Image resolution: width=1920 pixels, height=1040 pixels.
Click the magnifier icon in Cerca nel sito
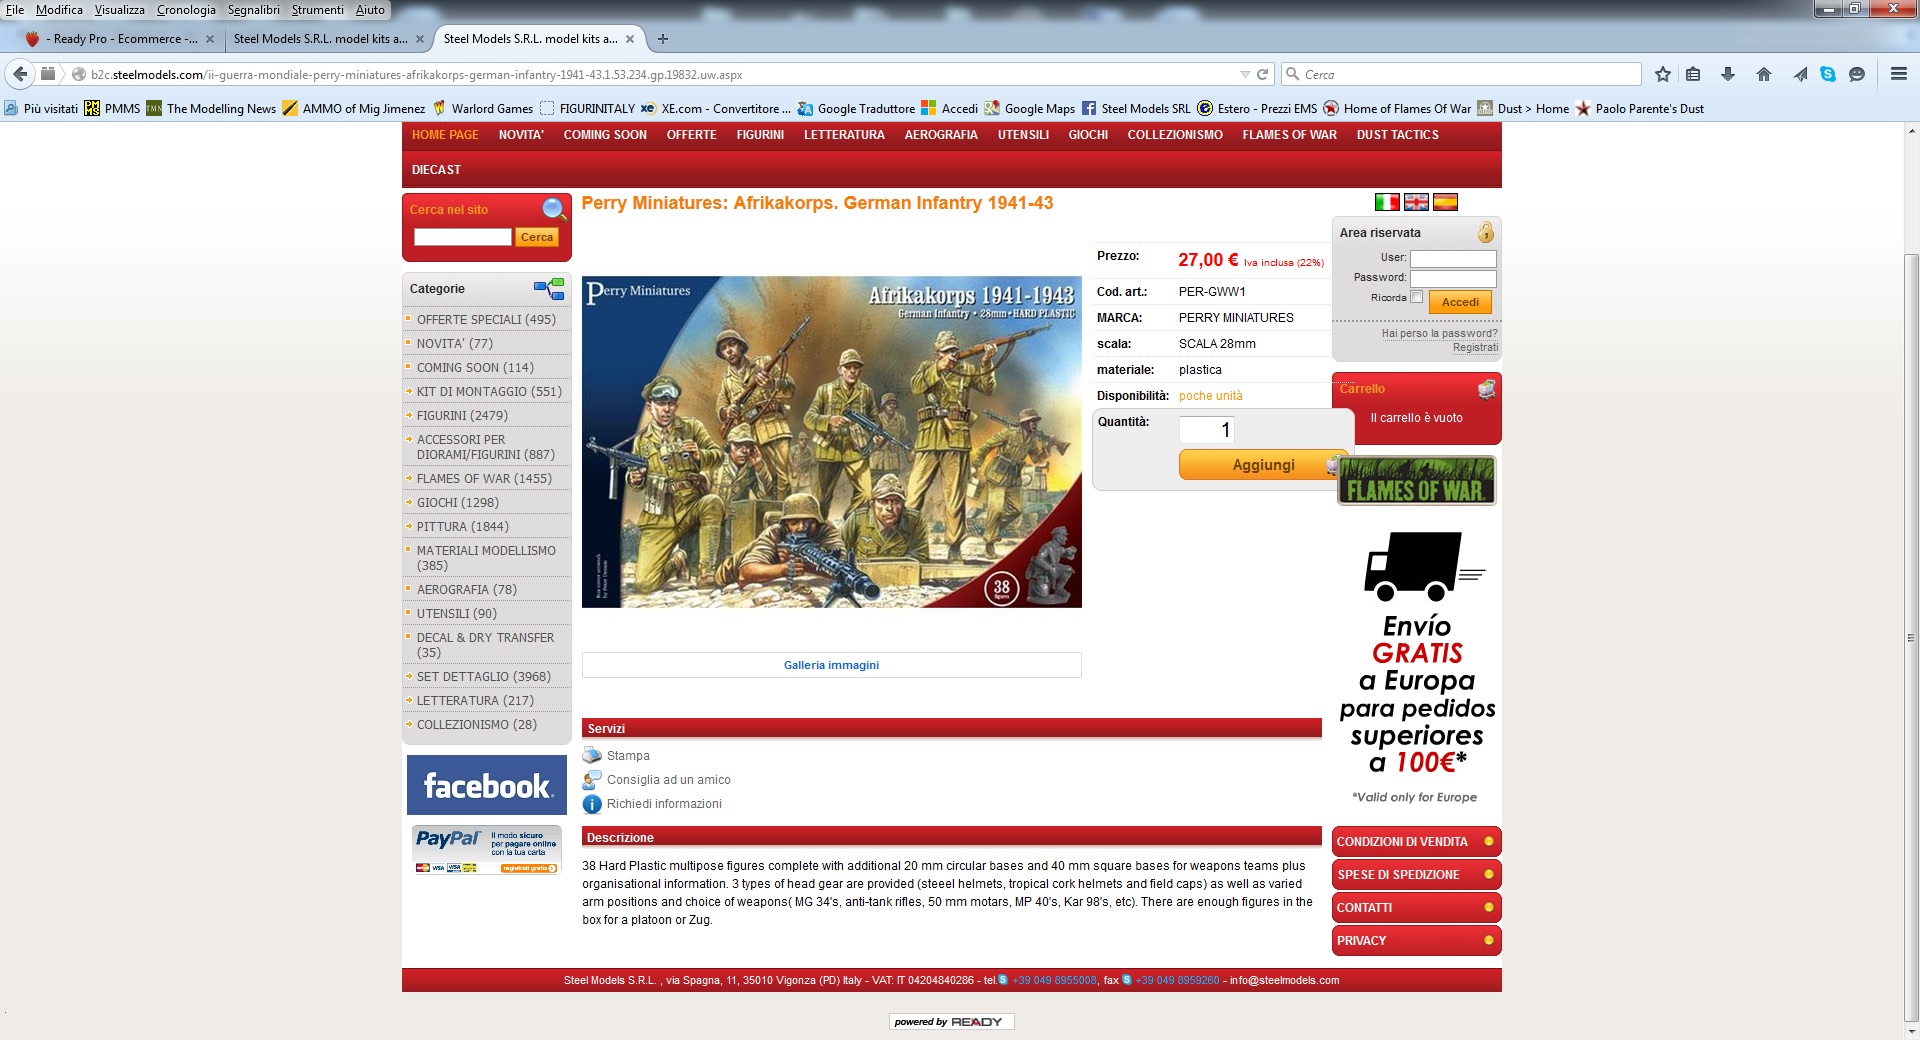(554, 209)
